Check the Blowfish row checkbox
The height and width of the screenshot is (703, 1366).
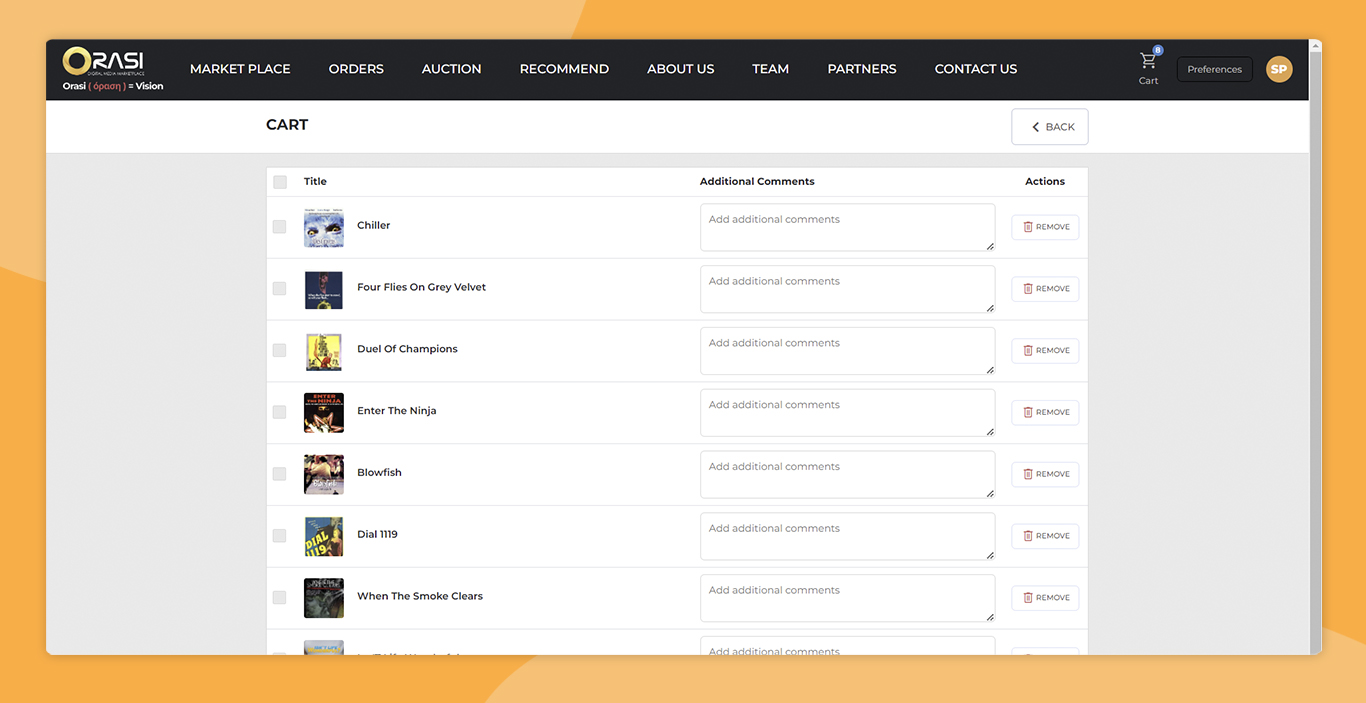280,474
